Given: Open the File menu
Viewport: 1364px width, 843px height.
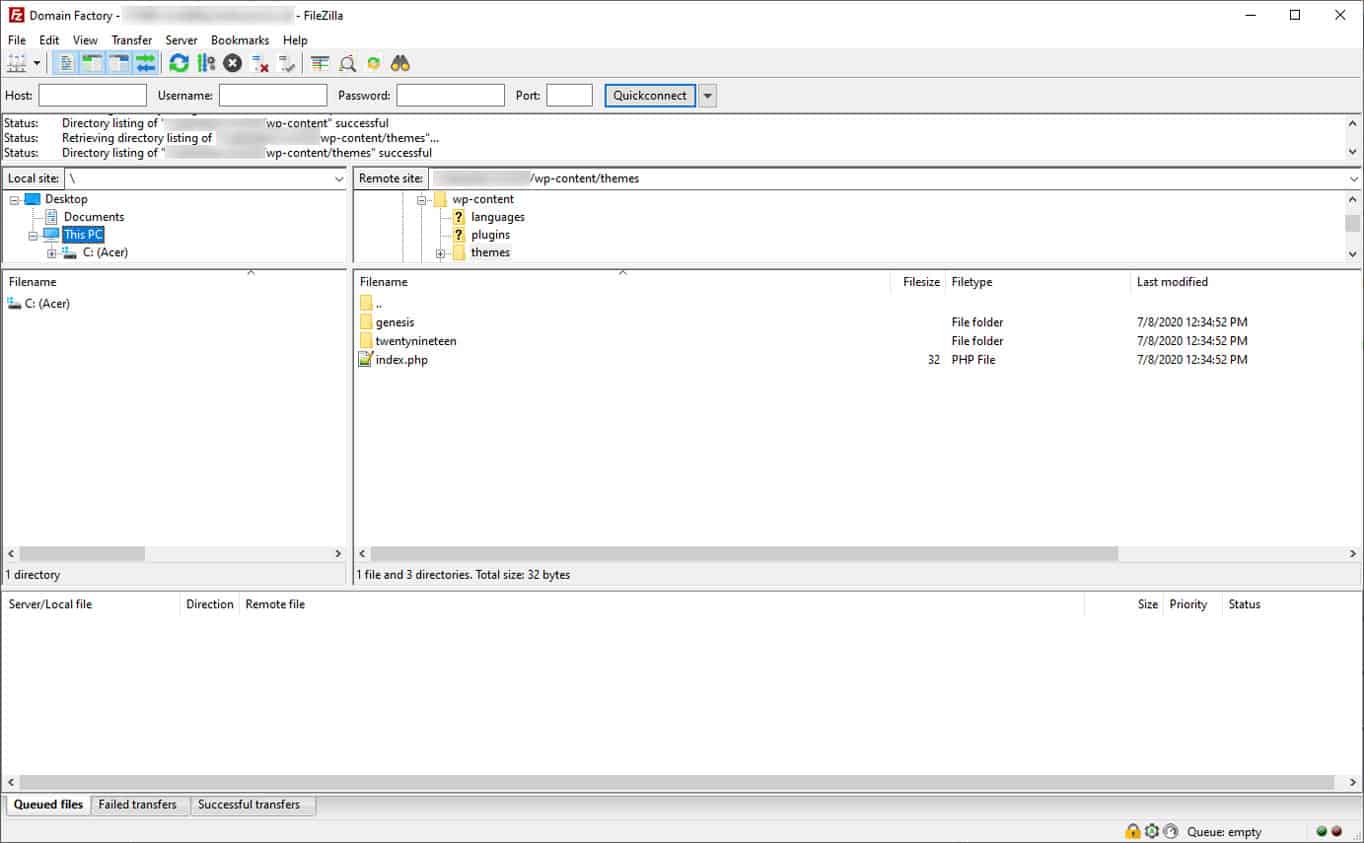Looking at the screenshot, I should 17,40.
